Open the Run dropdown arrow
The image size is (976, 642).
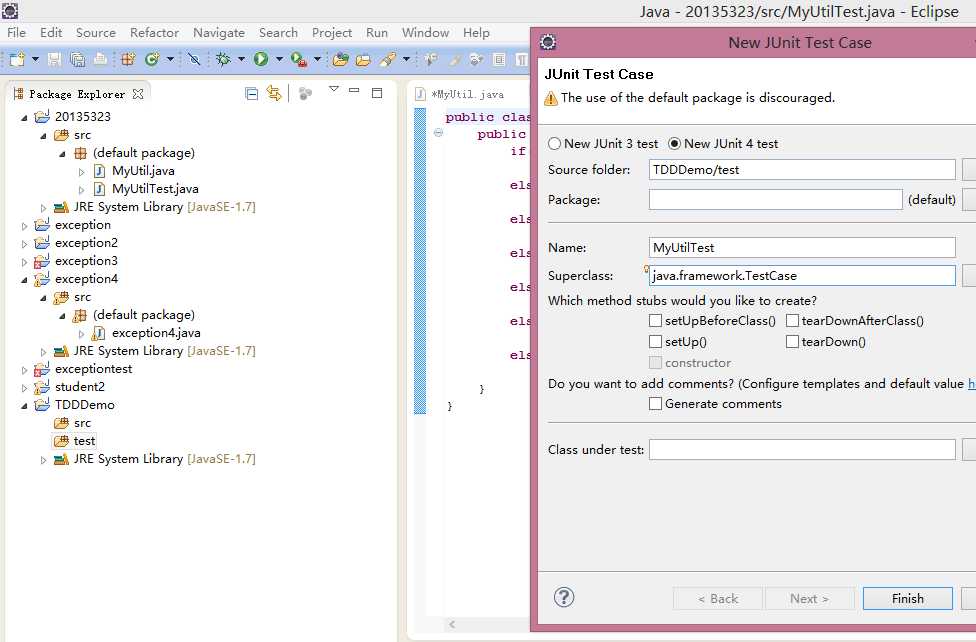279,59
